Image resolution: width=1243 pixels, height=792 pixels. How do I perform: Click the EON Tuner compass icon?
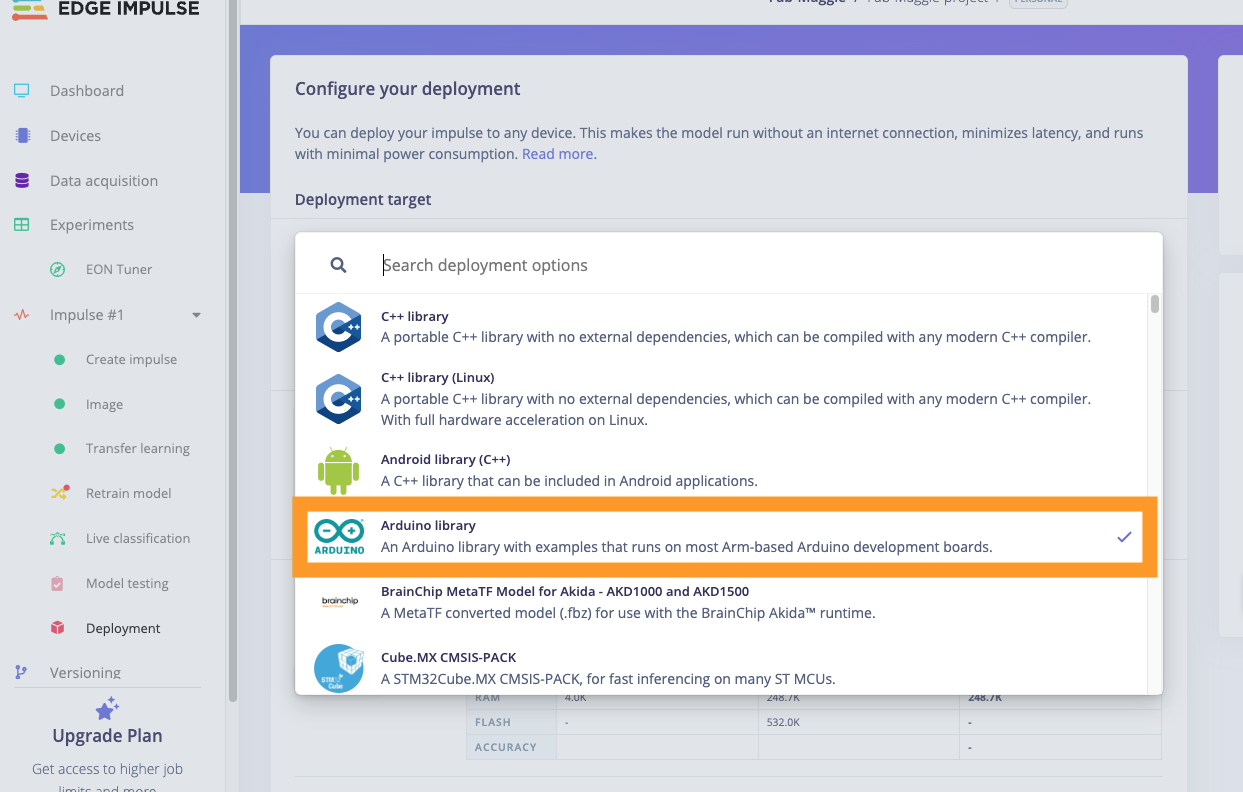(x=58, y=269)
